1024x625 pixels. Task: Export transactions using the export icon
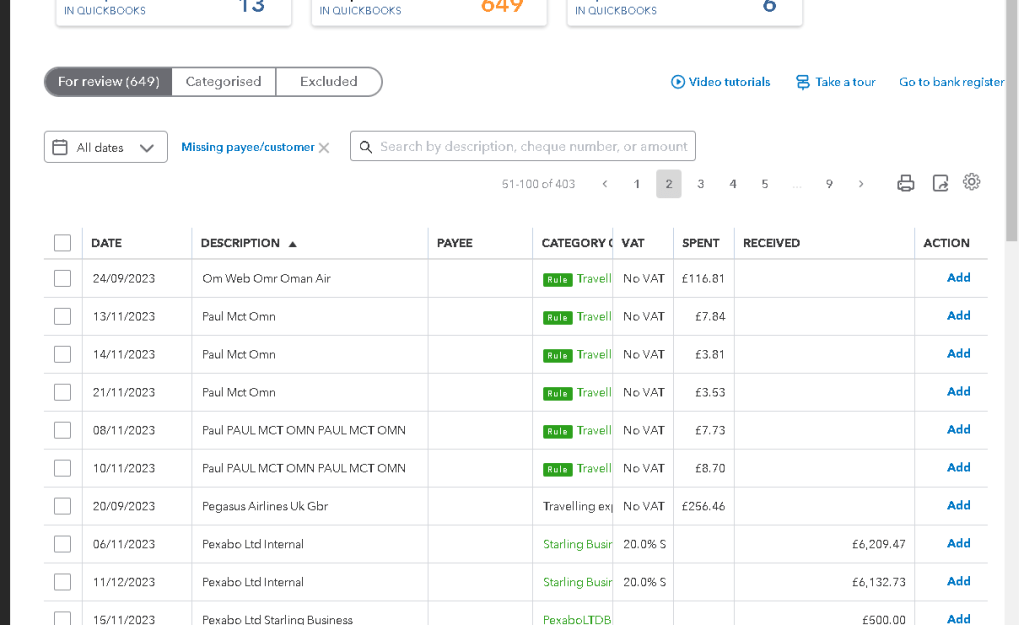[940, 183]
